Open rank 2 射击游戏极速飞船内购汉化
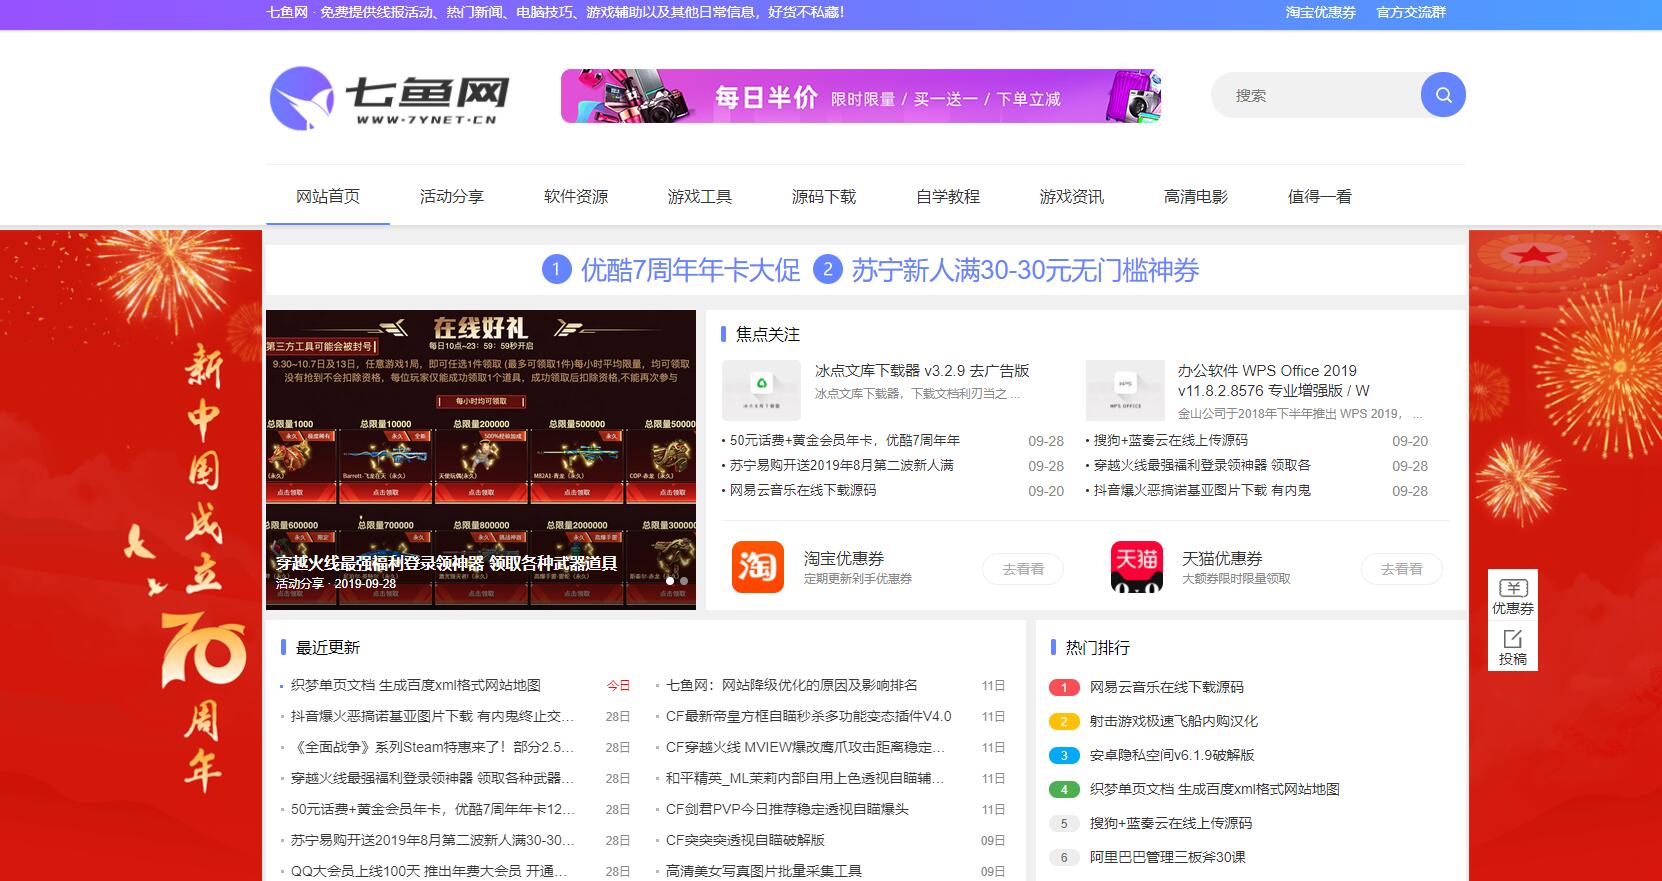 (1173, 721)
